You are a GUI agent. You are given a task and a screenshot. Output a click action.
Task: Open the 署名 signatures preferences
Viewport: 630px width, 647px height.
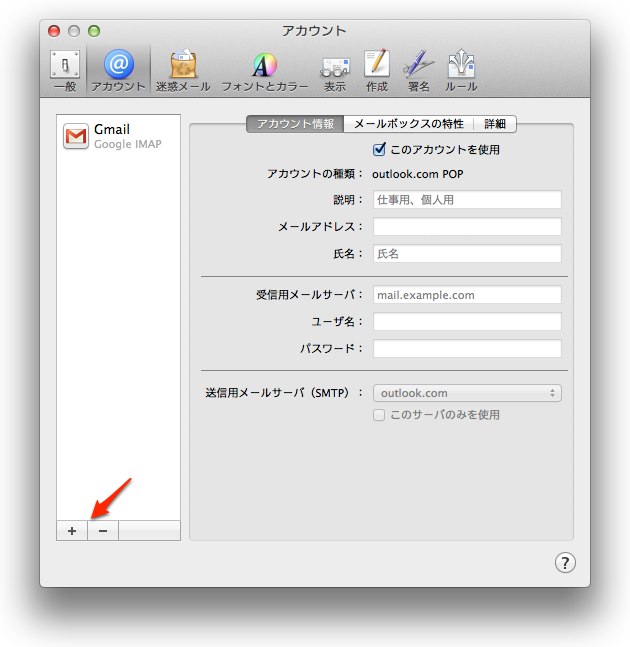[418, 70]
